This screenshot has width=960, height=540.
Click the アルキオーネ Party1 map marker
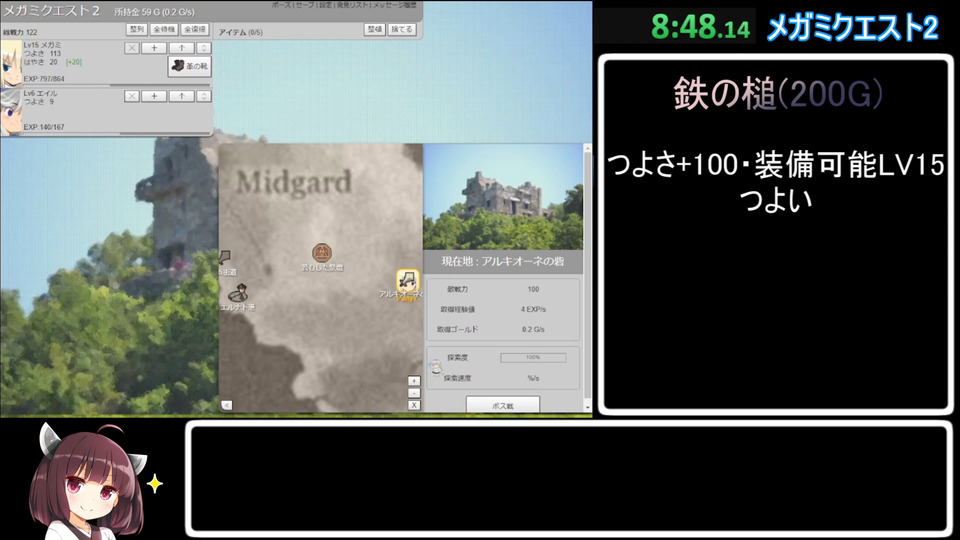pyautogui.click(x=407, y=282)
